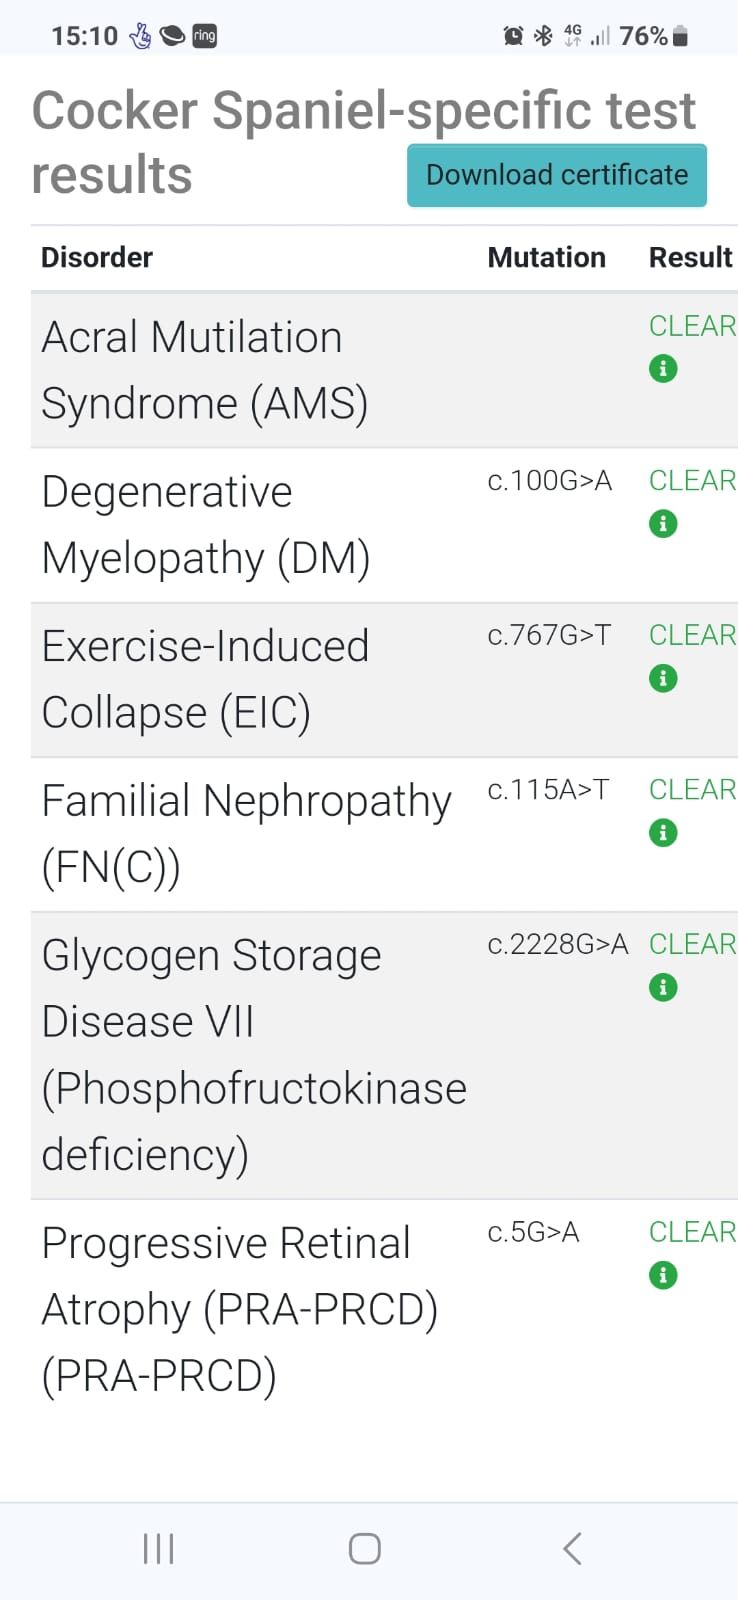Open info icon for Degenerative Myelopathy result
Screen dimensions: 738x1600
(x=663, y=524)
